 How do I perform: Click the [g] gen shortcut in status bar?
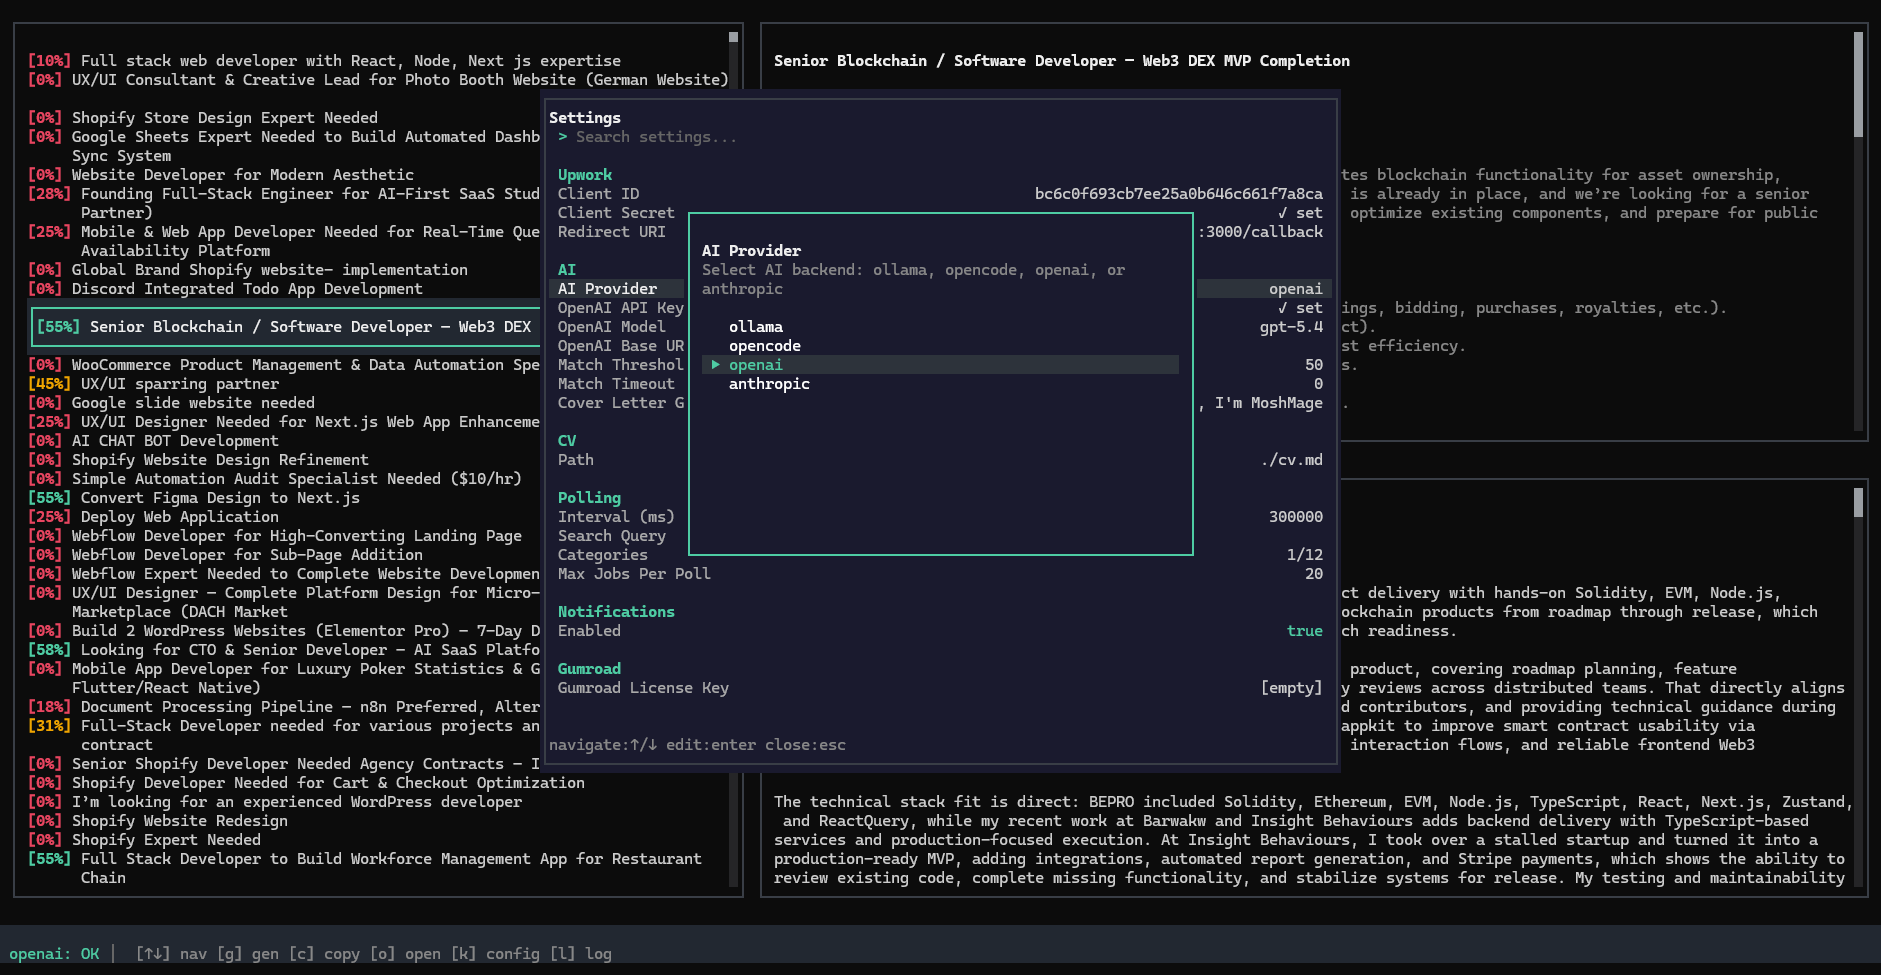coord(248,954)
